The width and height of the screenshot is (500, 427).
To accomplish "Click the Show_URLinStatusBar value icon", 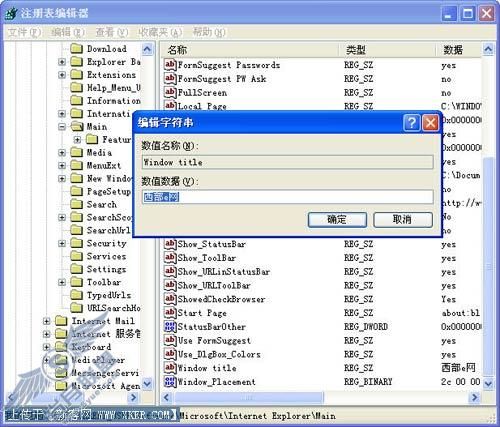I will [170, 271].
